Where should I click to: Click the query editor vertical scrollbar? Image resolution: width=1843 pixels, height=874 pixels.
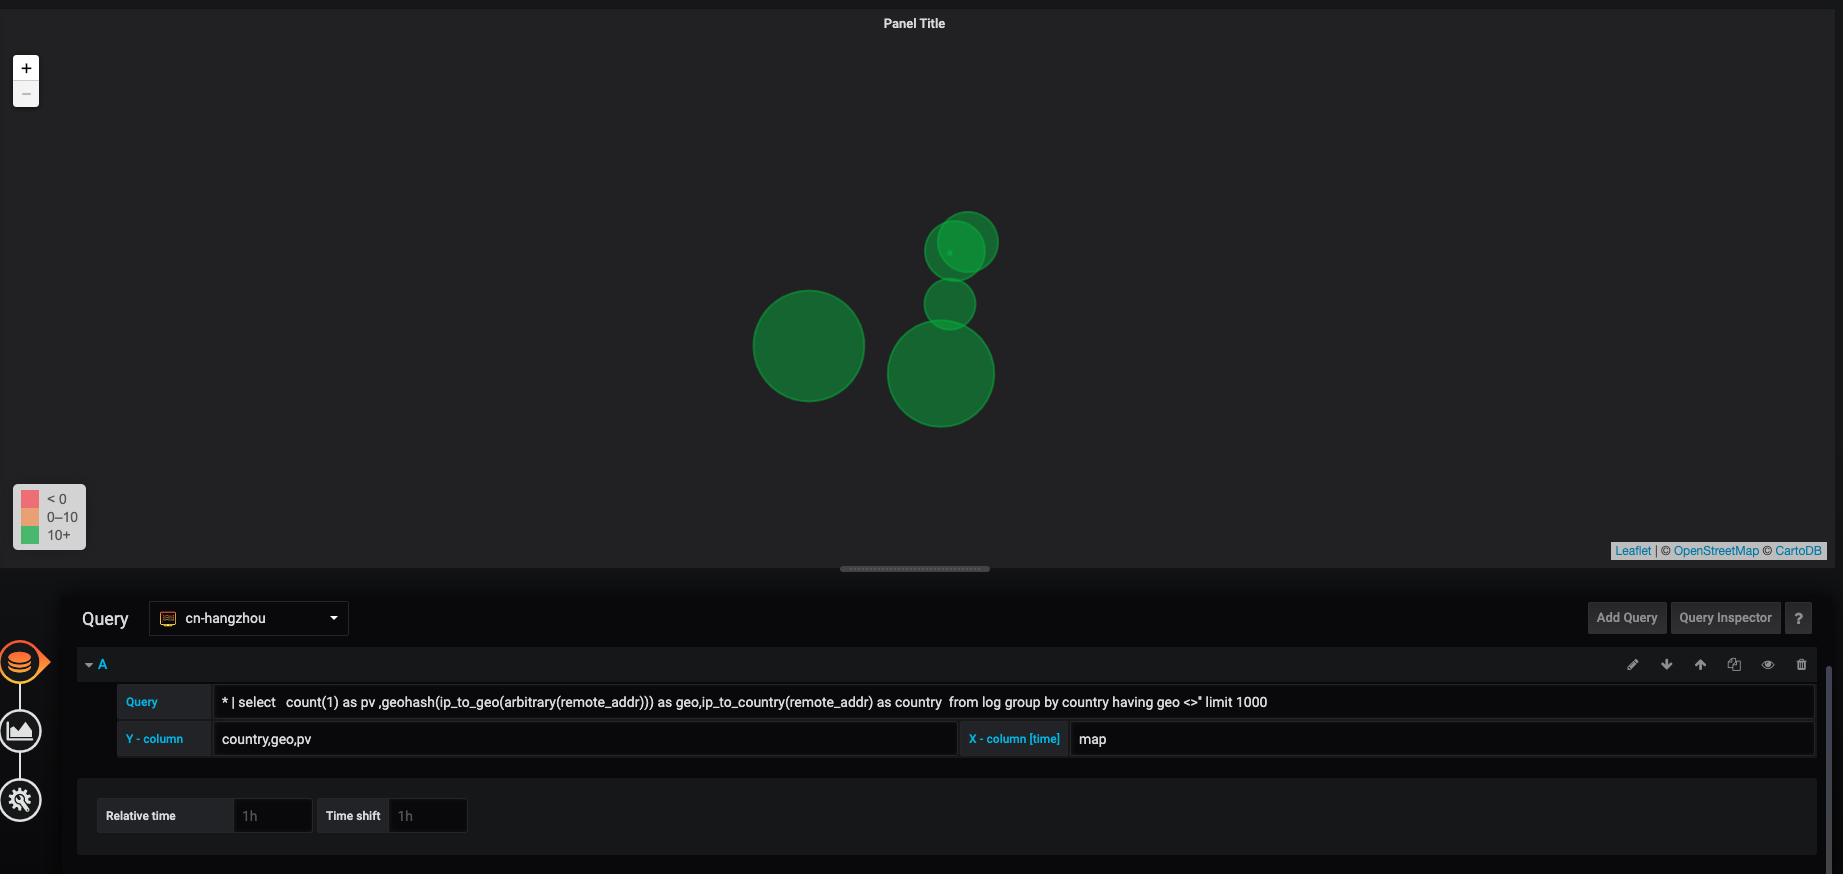tap(1829, 768)
